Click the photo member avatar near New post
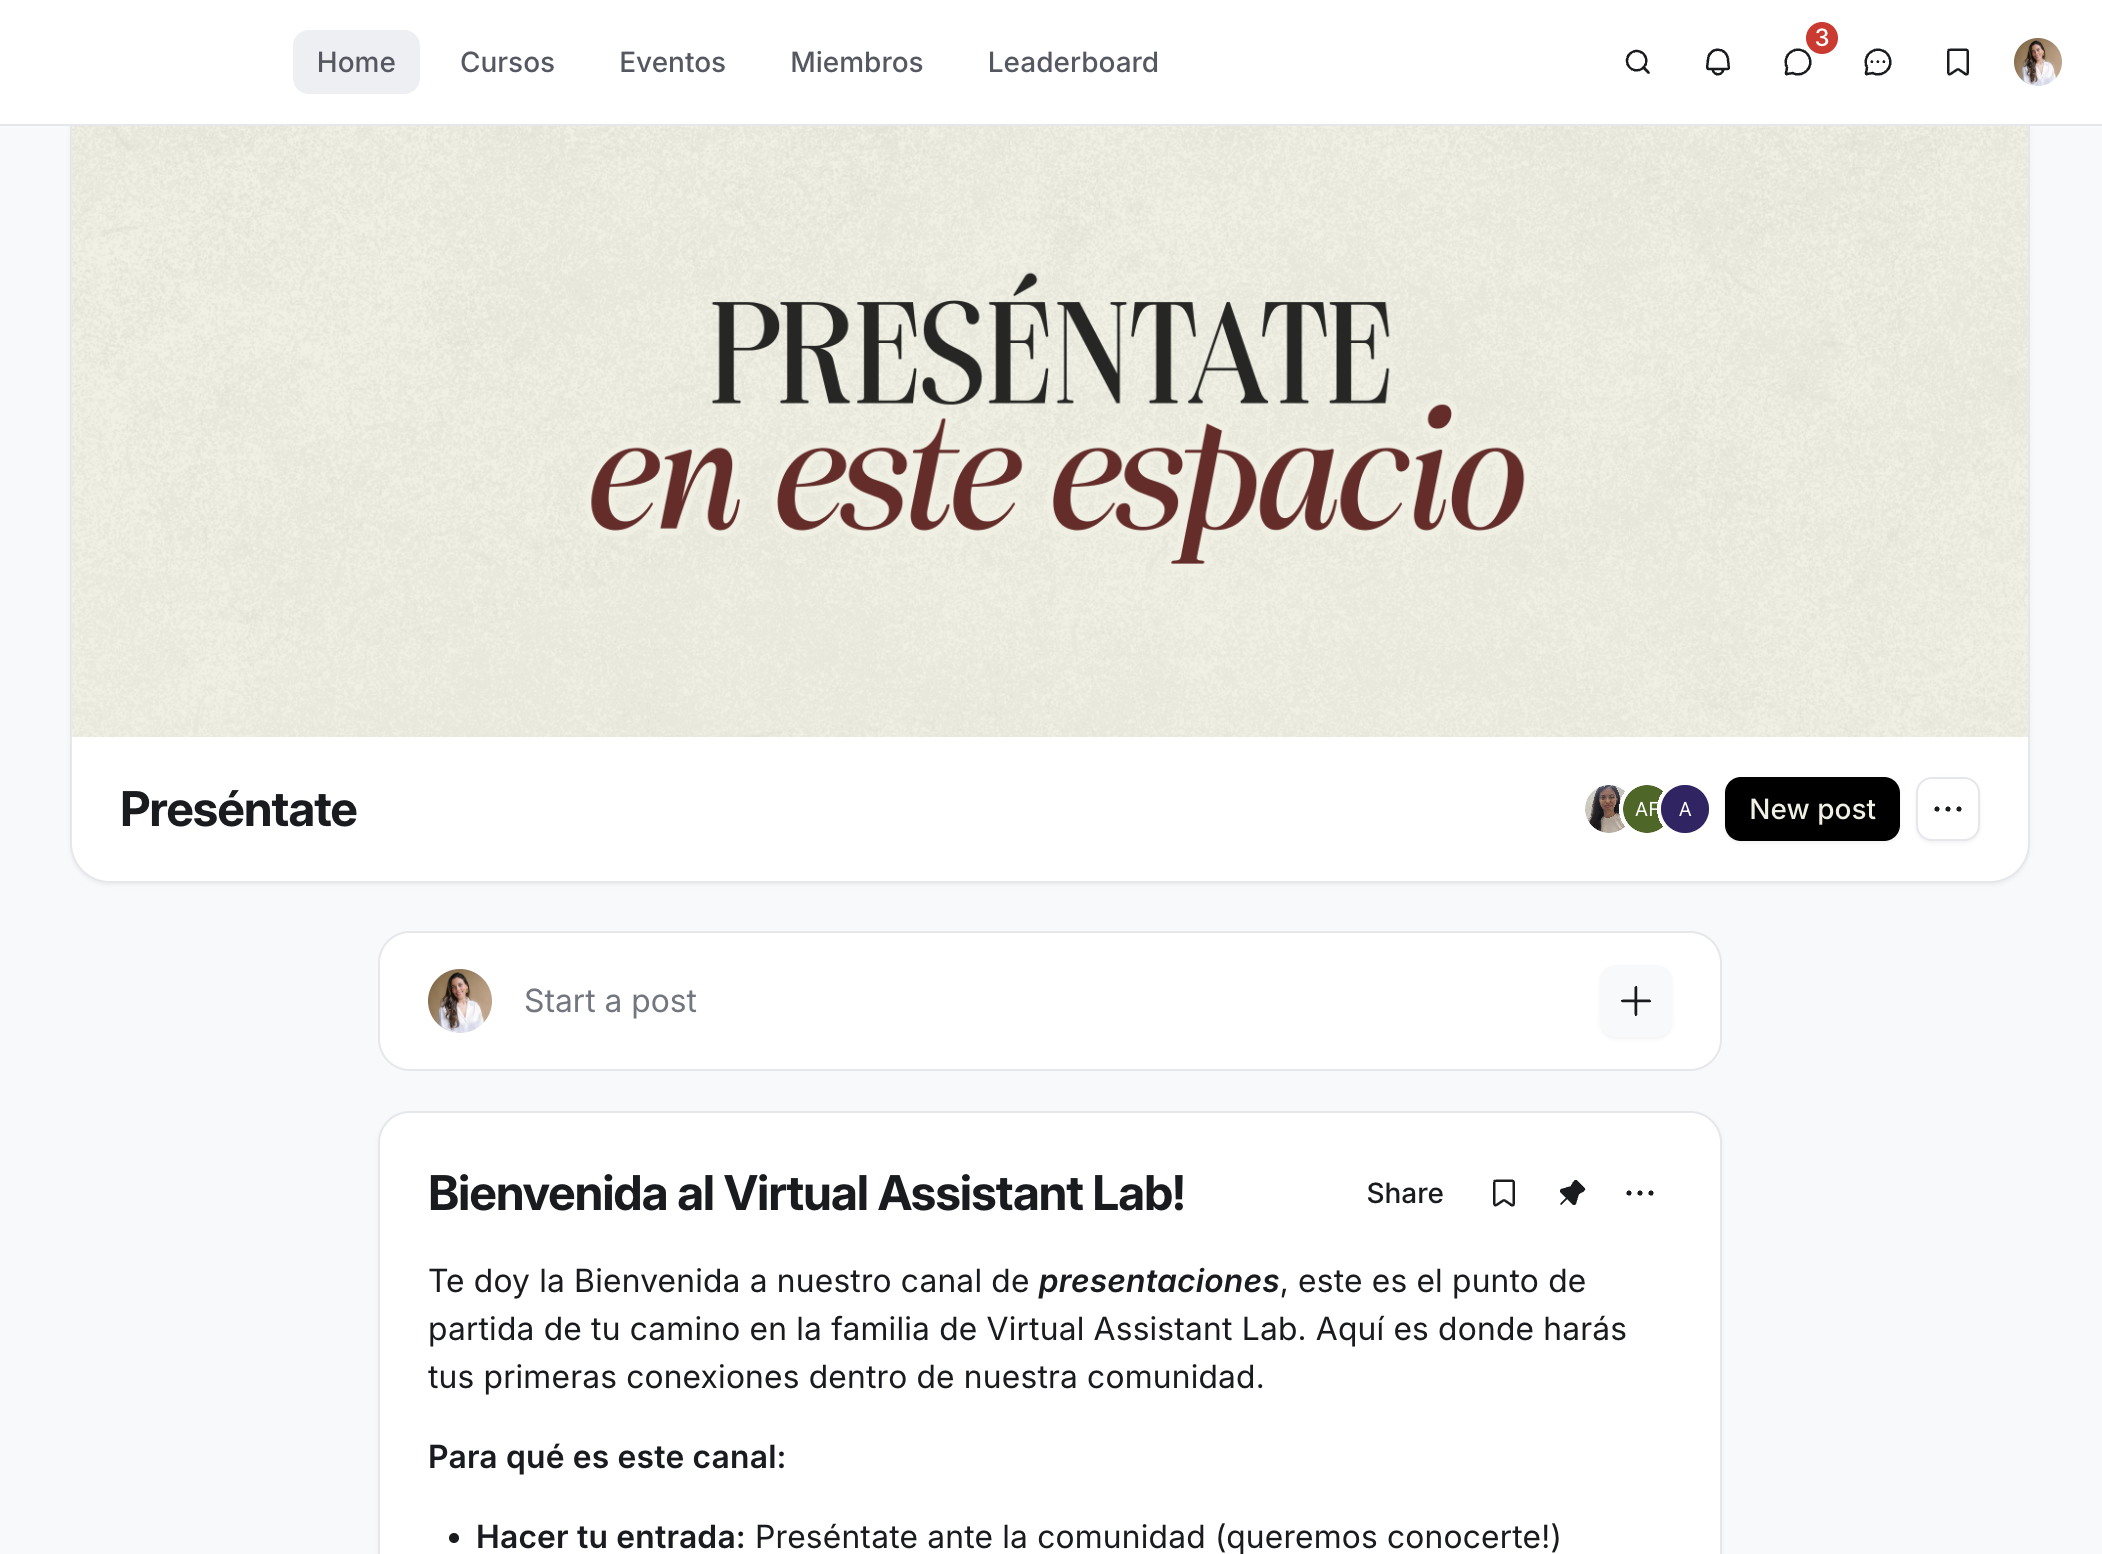Screen dimensions: 2102x1554 pos(1607,809)
